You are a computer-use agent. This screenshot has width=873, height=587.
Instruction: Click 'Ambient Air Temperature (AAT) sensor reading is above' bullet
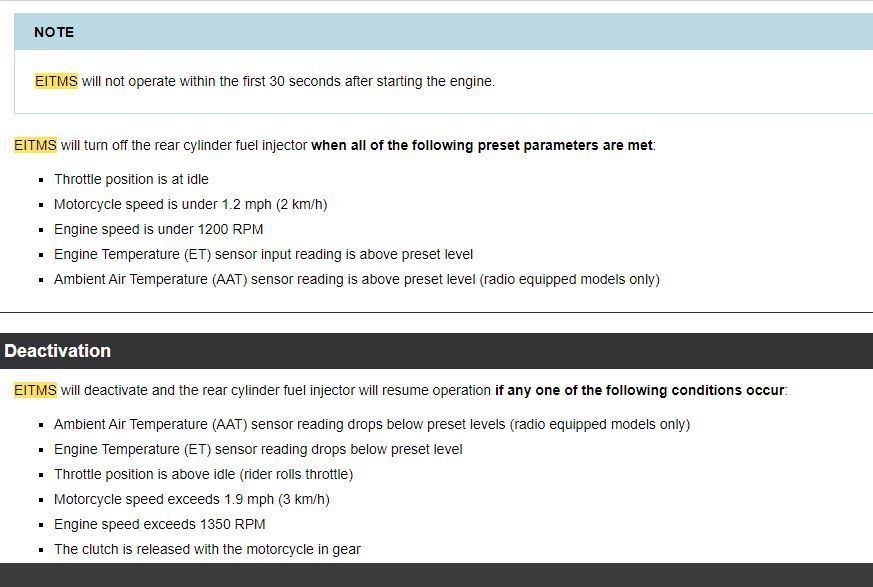click(x=356, y=279)
